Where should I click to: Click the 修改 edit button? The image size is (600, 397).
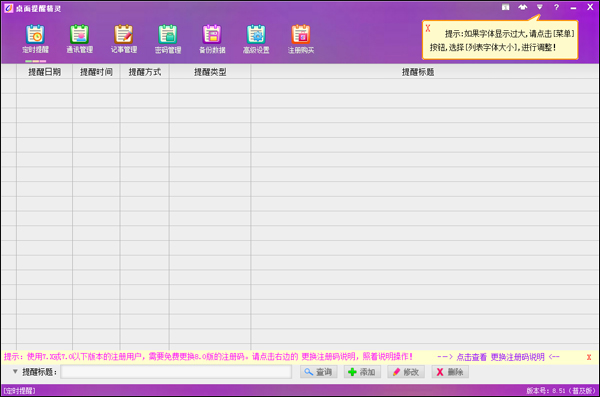click(x=406, y=372)
